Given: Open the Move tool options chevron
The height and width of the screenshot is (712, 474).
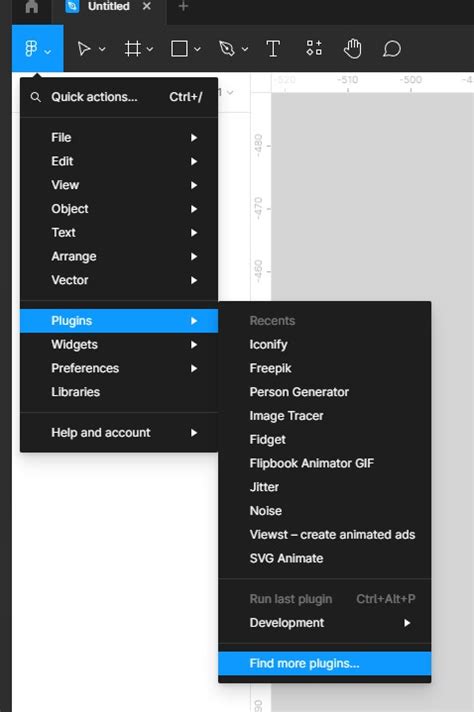Looking at the screenshot, I should pos(102,49).
